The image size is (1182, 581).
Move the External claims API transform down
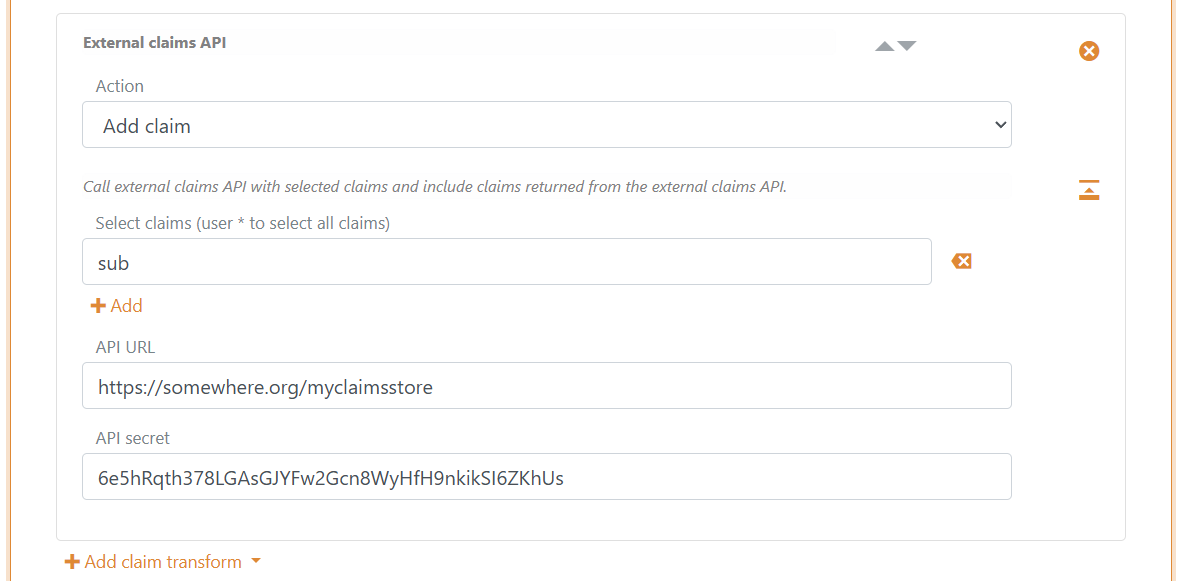coord(907,45)
